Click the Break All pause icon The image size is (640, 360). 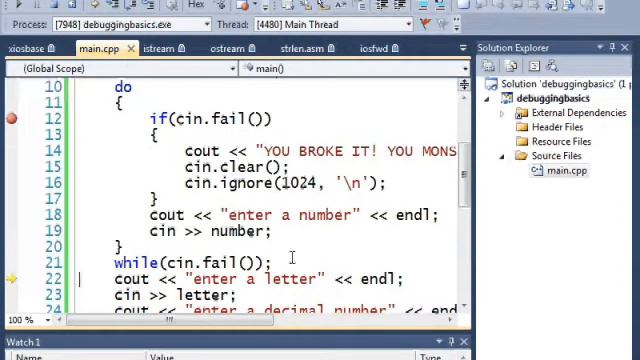[36, 4]
